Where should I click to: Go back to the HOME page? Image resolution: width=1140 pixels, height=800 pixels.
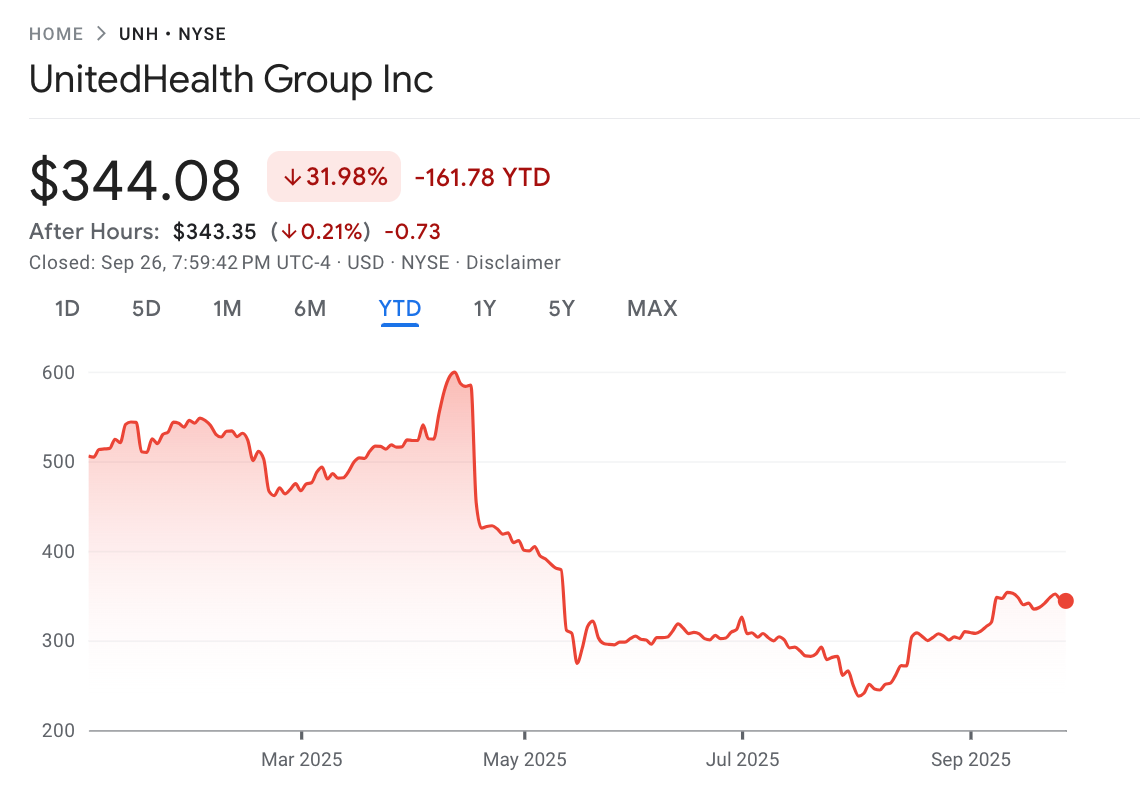(x=56, y=33)
